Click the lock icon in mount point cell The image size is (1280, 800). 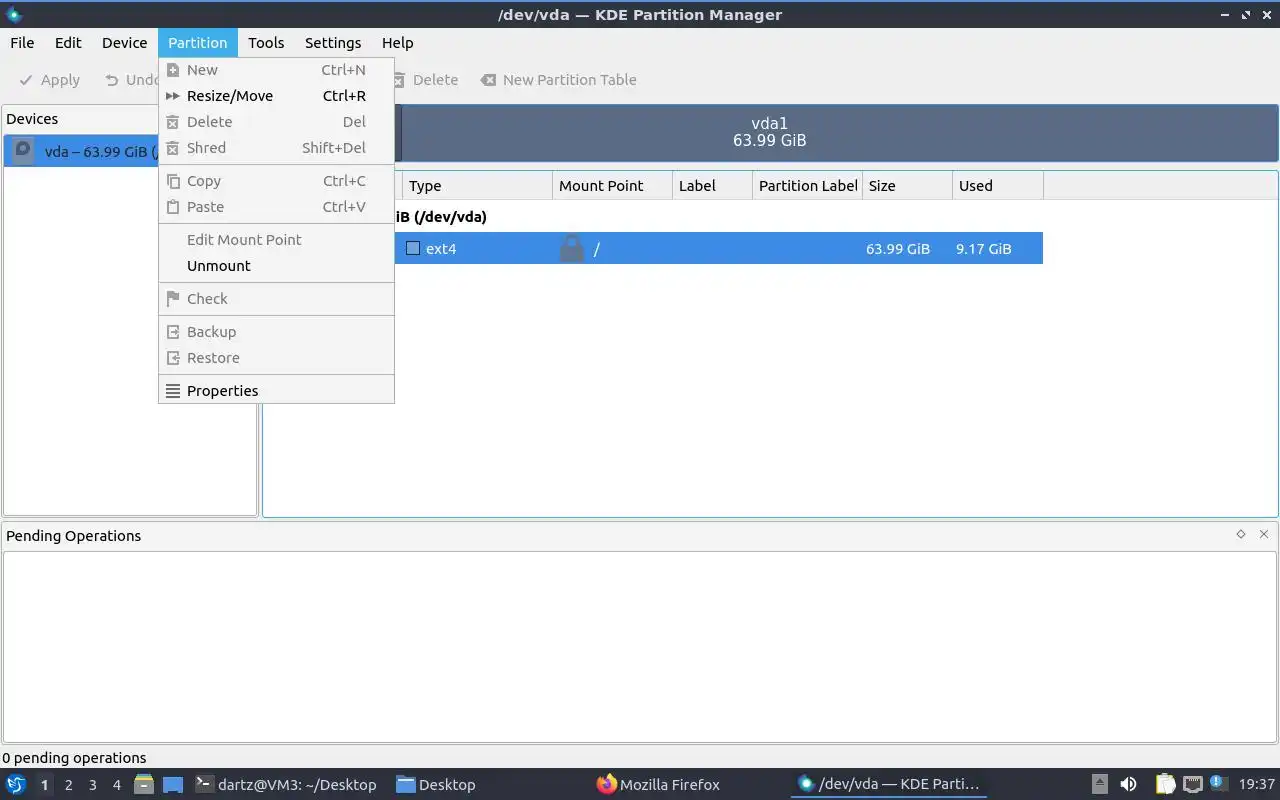coord(572,249)
